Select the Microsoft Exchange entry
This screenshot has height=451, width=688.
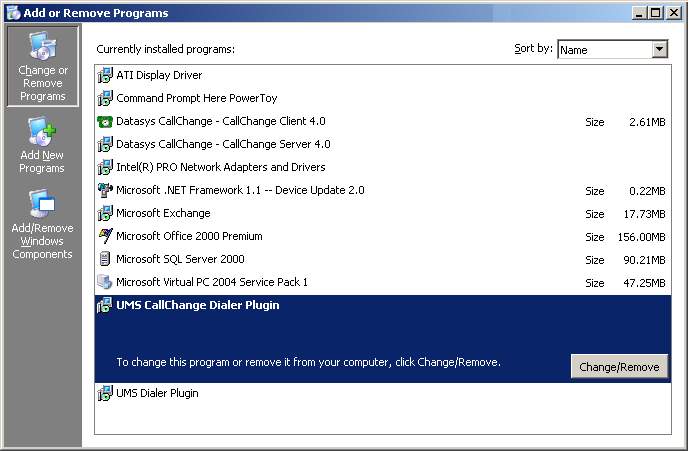(x=383, y=213)
